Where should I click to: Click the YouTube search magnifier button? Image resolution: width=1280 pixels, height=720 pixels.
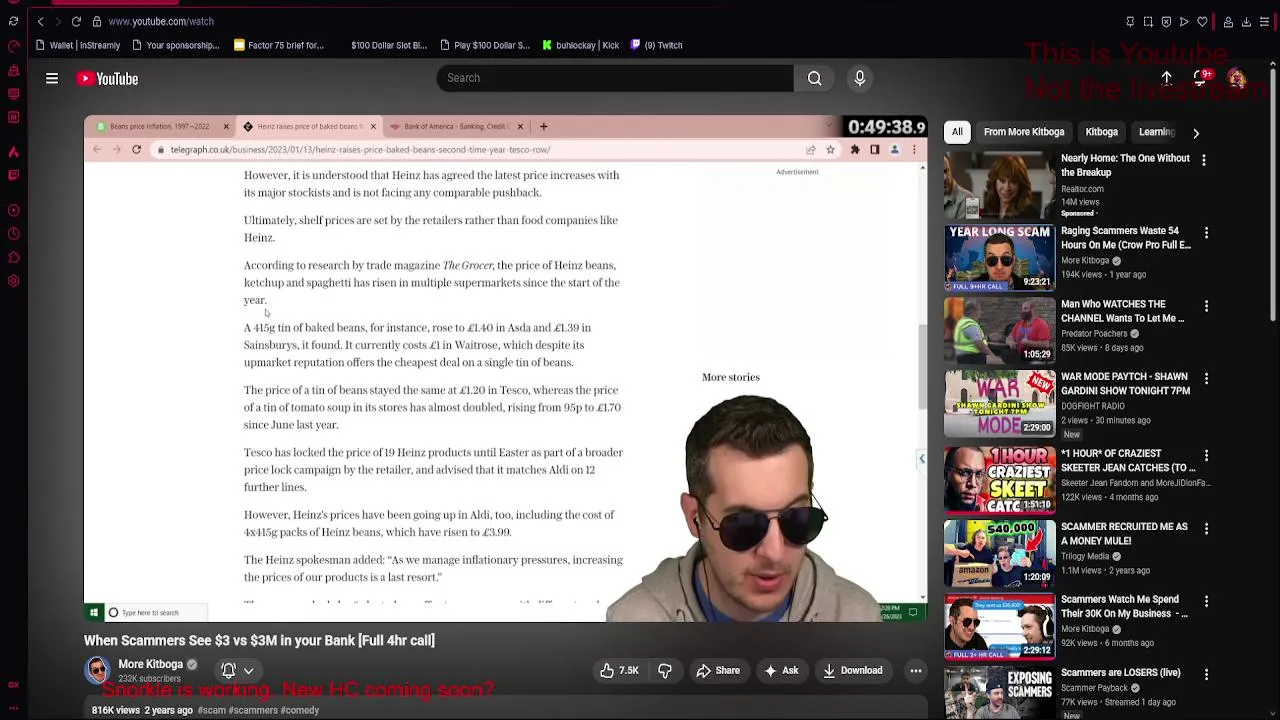click(815, 78)
